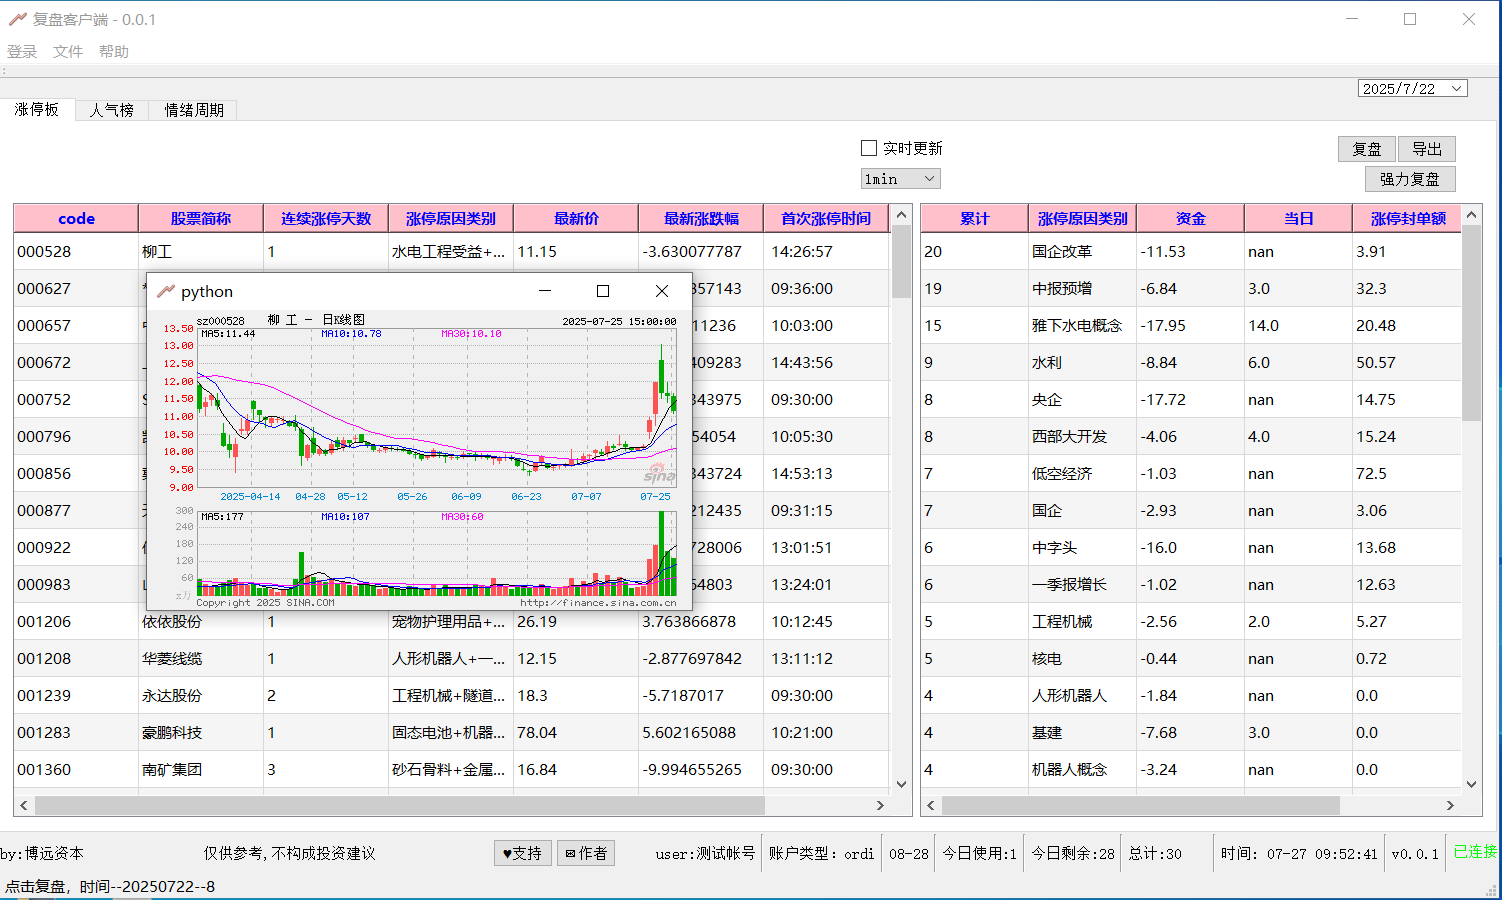Sort by 累计 column header

pyautogui.click(x=975, y=218)
